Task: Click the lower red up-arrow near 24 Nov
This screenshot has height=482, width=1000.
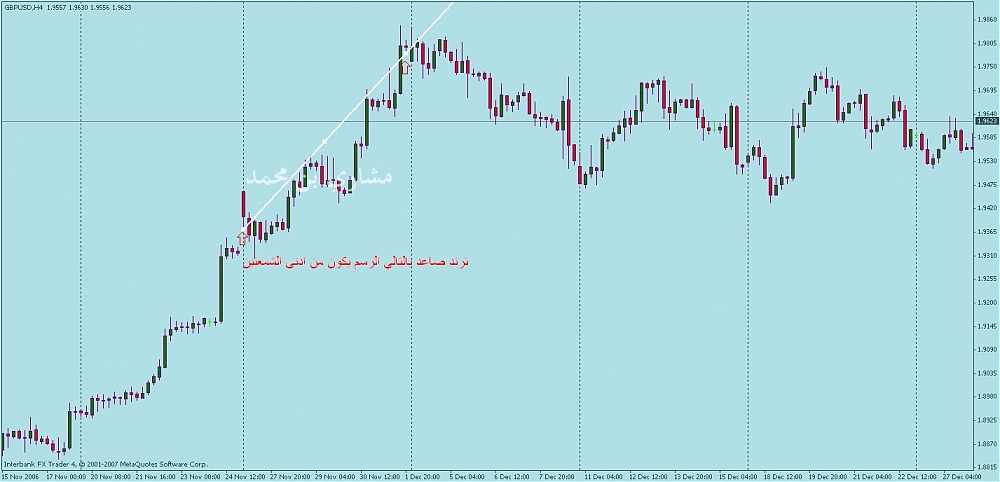Action: [x=241, y=239]
